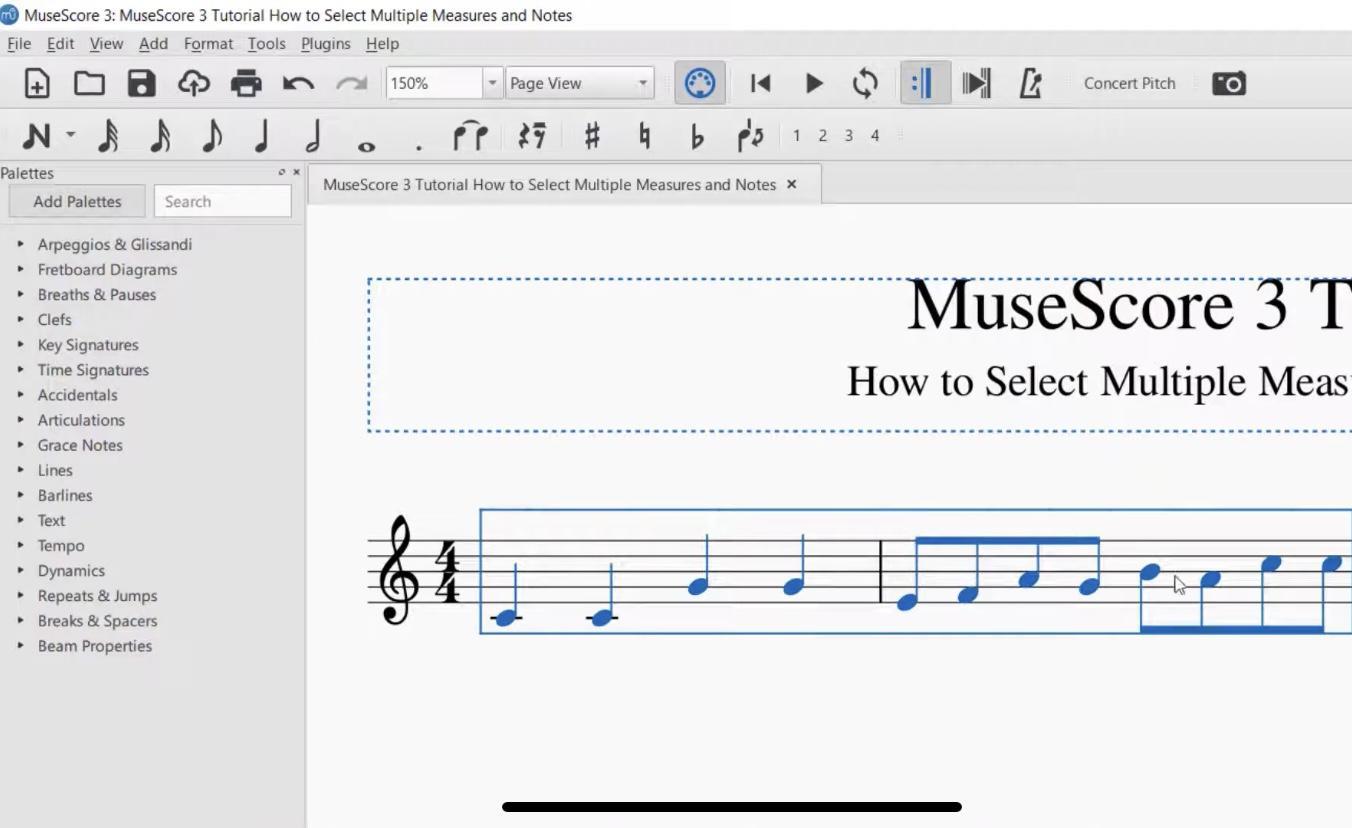Image resolution: width=1352 pixels, height=828 pixels.
Task: Select whole note duration
Action: (x=366, y=146)
